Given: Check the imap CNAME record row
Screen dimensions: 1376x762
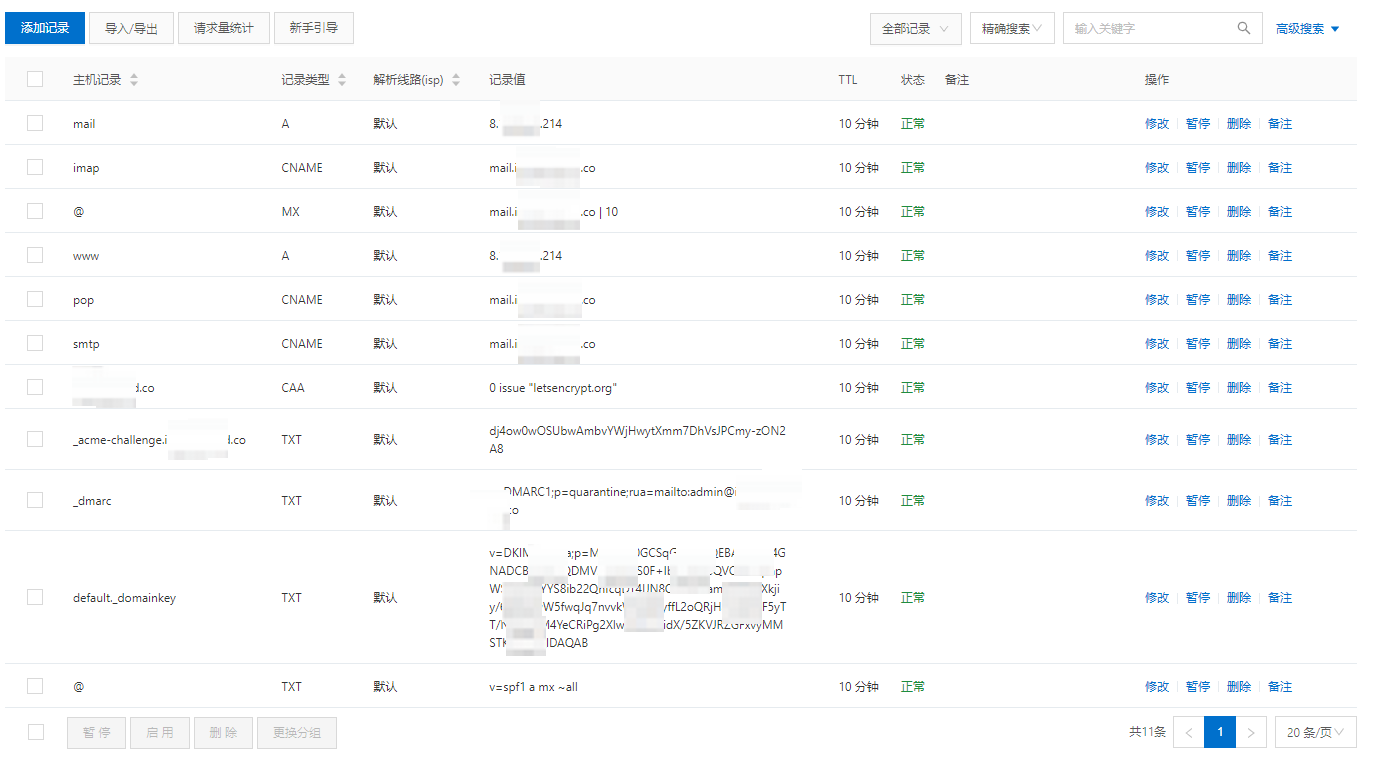Looking at the screenshot, I should pos(35,167).
